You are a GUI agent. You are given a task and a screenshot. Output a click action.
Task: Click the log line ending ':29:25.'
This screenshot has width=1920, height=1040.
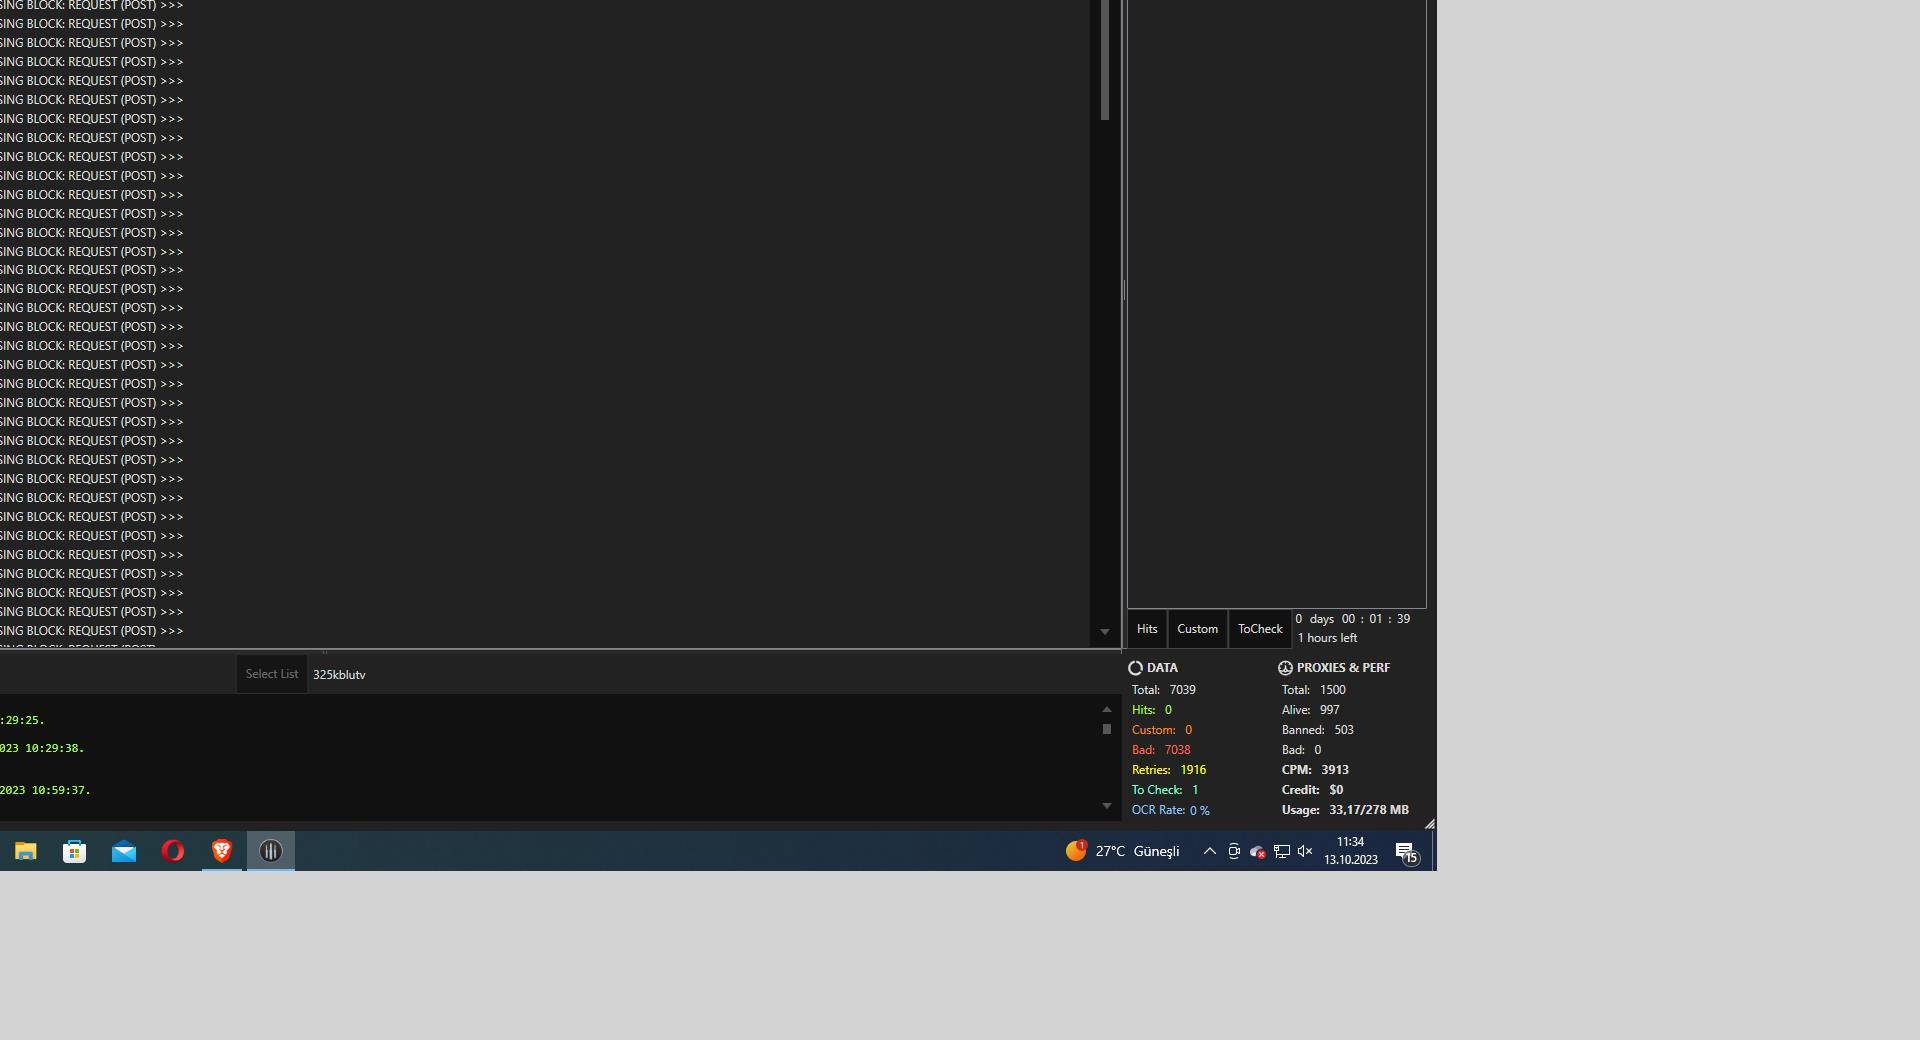coord(22,720)
